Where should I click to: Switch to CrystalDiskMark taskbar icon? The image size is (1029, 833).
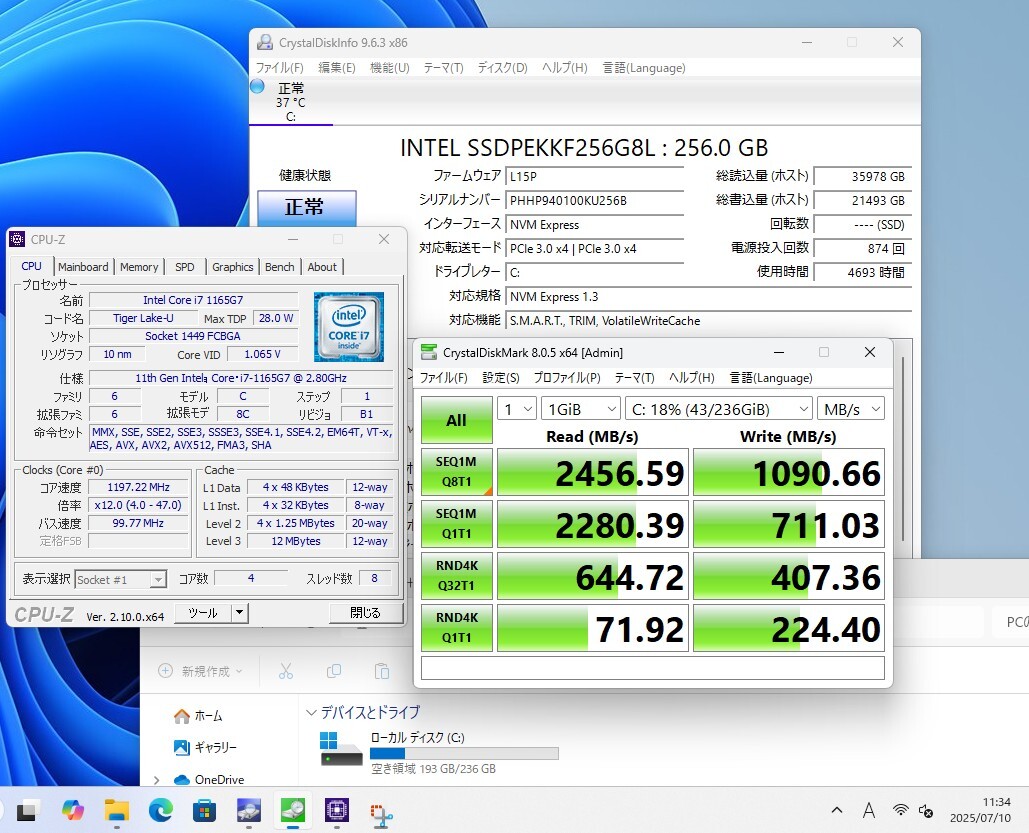(x=292, y=811)
